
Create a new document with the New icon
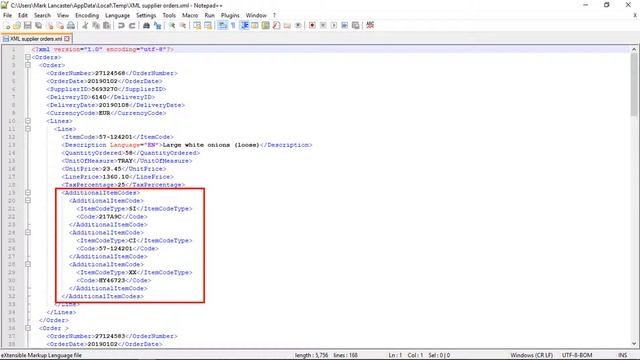[7, 25]
